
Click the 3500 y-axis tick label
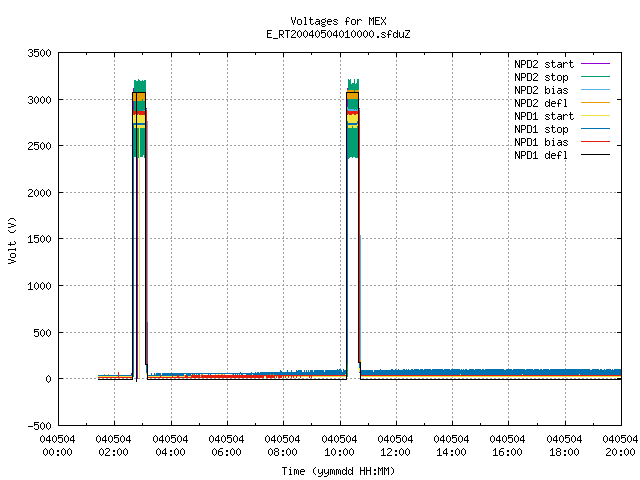39,53
